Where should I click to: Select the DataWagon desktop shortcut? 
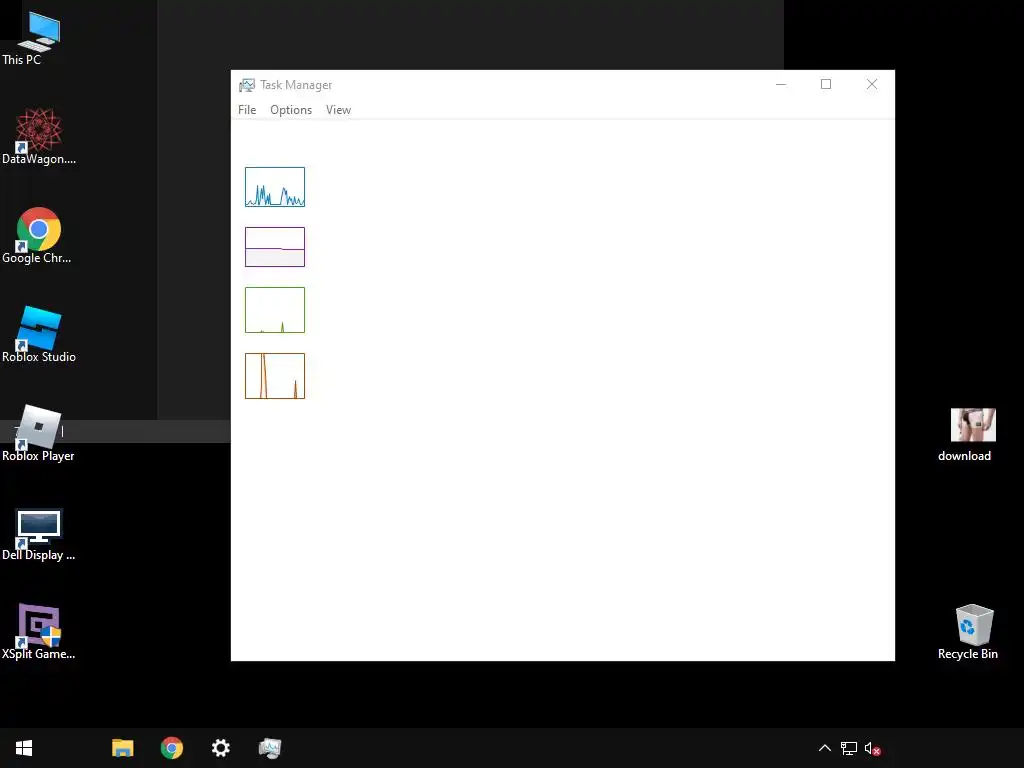pos(39,136)
